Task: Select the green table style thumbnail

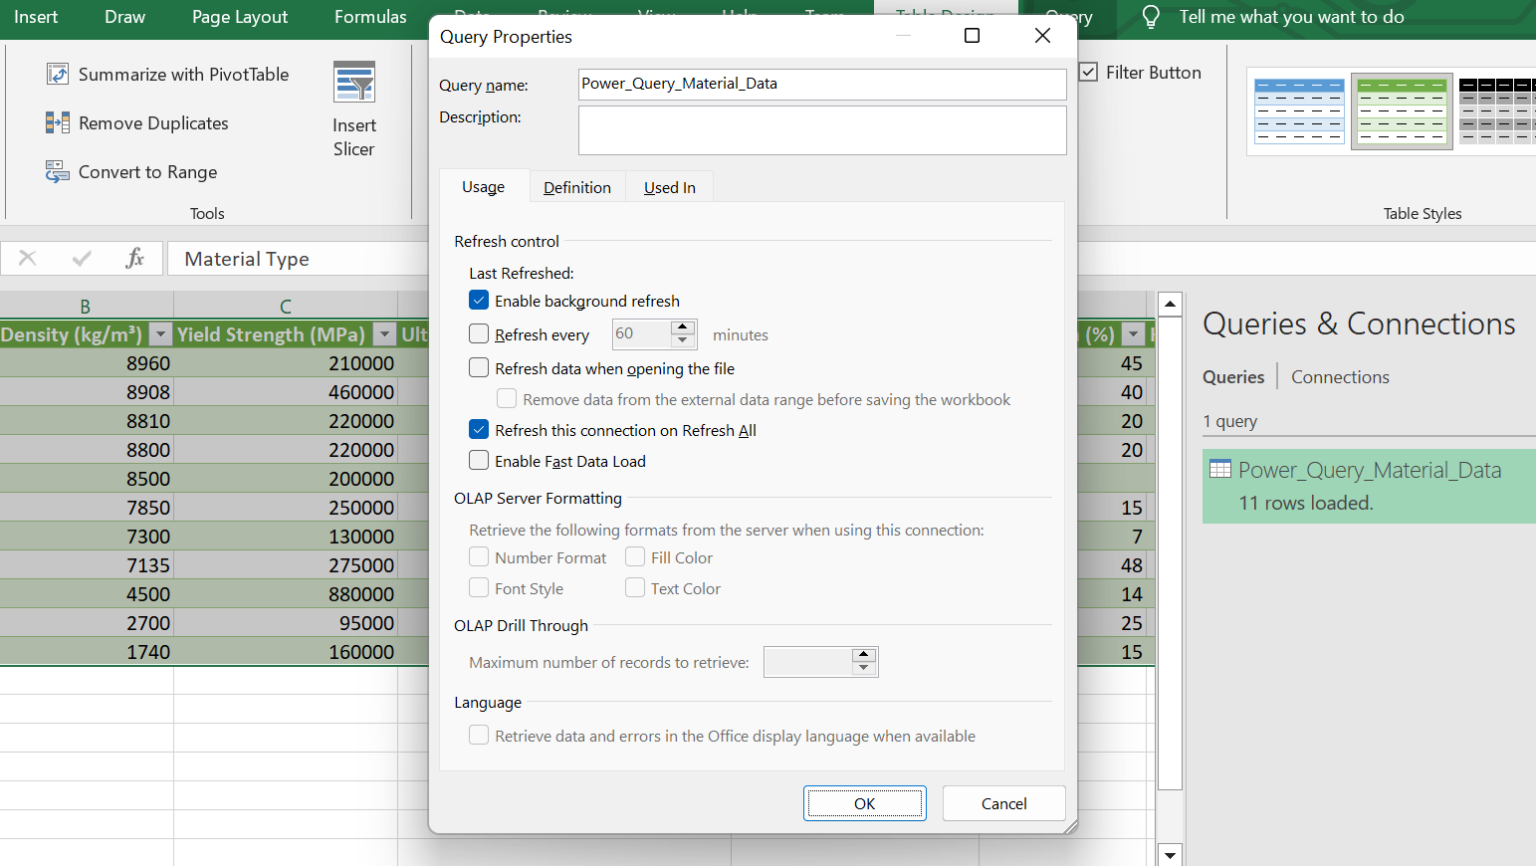Action: click(x=1402, y=111)
